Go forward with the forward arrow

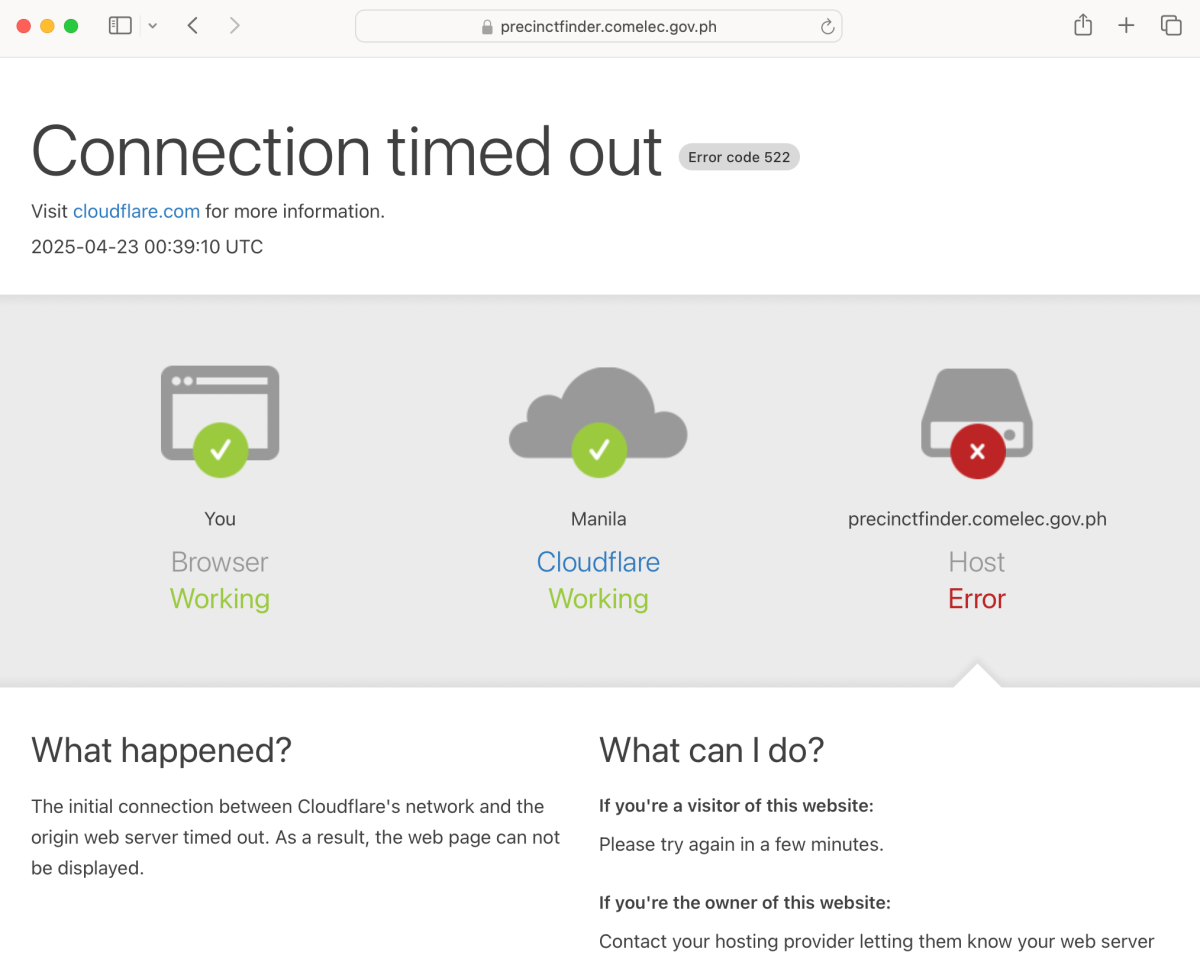235,26
